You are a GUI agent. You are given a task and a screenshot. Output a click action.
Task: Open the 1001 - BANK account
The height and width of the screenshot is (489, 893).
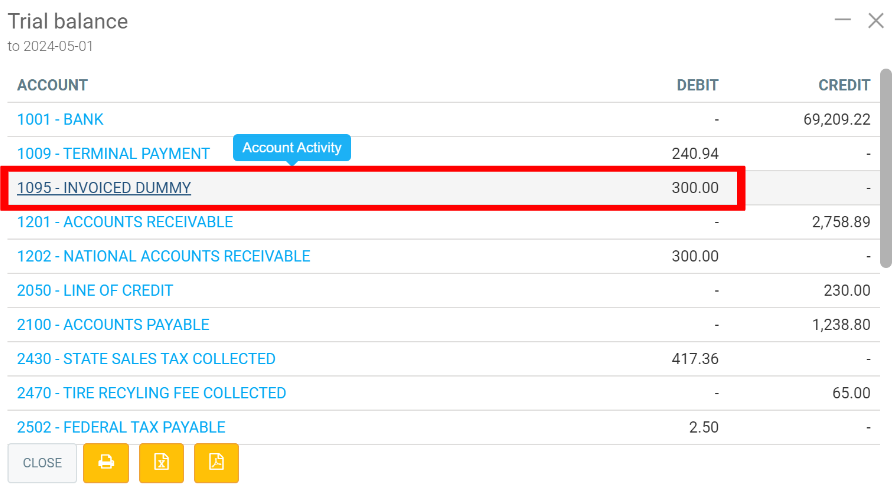pos(60,120)
